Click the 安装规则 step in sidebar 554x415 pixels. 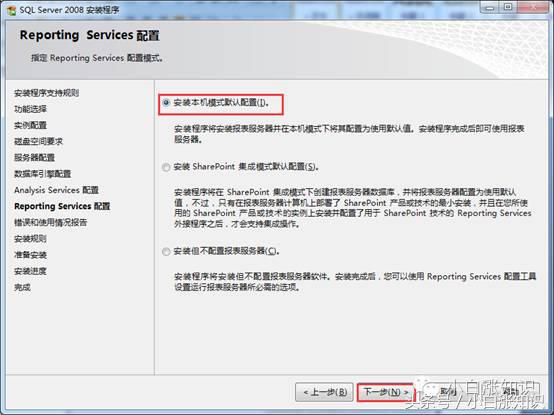30,239
